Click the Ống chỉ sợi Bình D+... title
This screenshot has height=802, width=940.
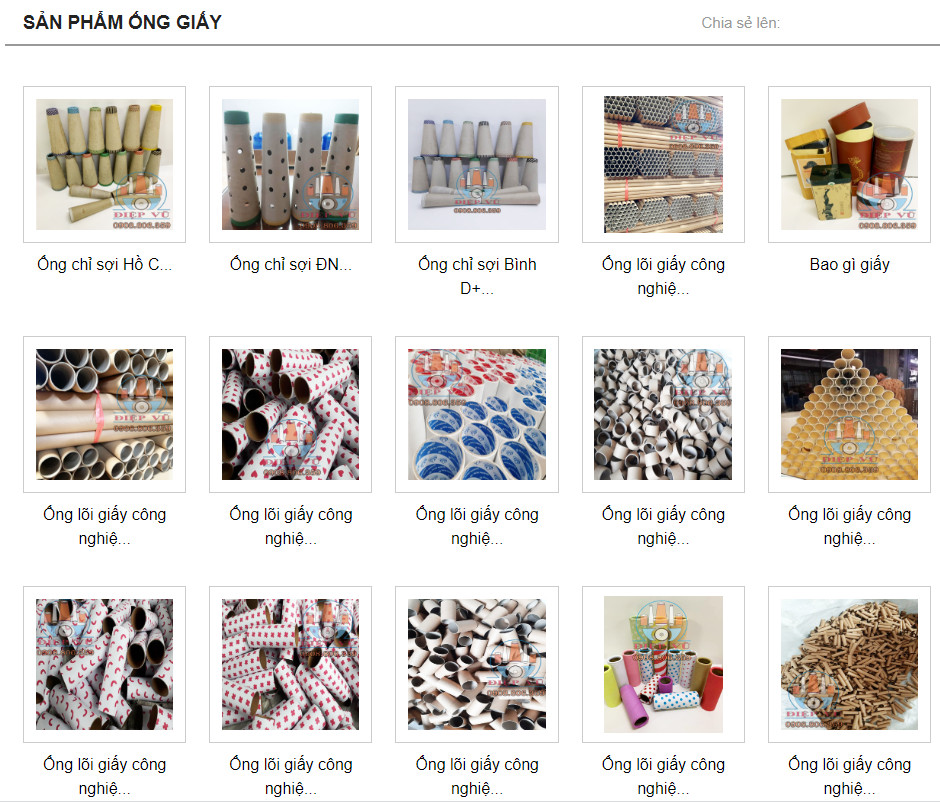[477, 276]
